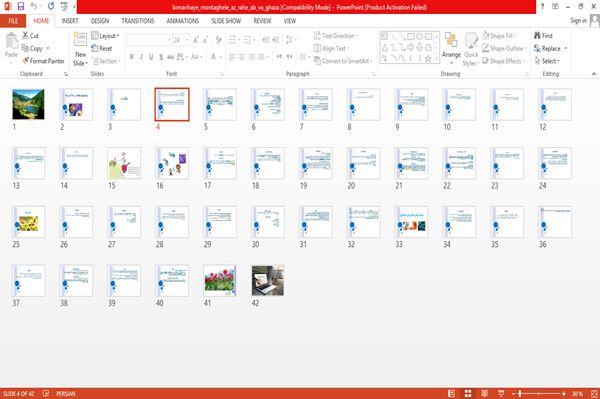Image resolution: width=600 pixels, height=399 pixels.
Task: Open the TRANSITIONS tab
Action: tap(138, 21)
